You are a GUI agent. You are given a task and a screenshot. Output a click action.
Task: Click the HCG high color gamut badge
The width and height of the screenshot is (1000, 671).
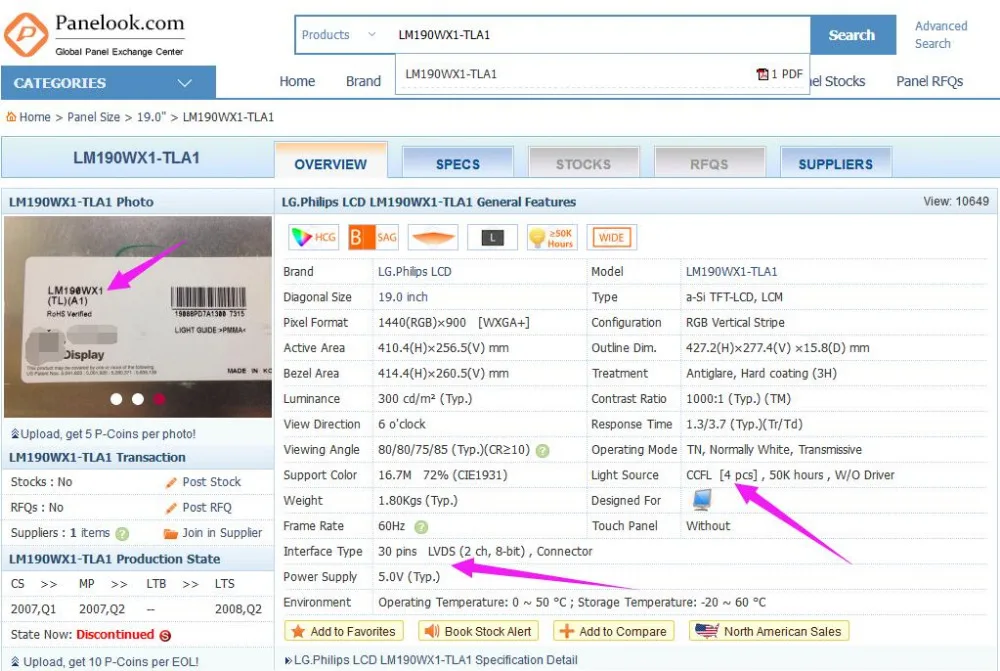313,237
